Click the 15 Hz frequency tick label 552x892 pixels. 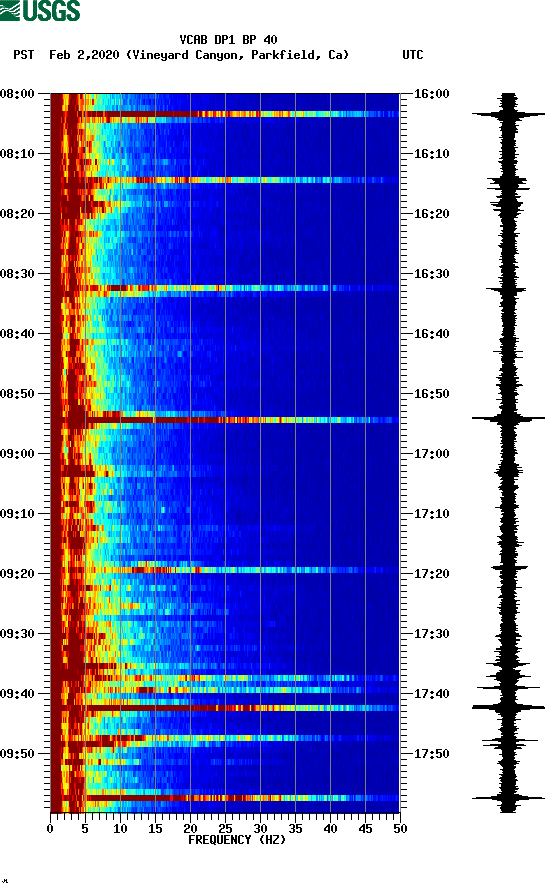point(155,829)
